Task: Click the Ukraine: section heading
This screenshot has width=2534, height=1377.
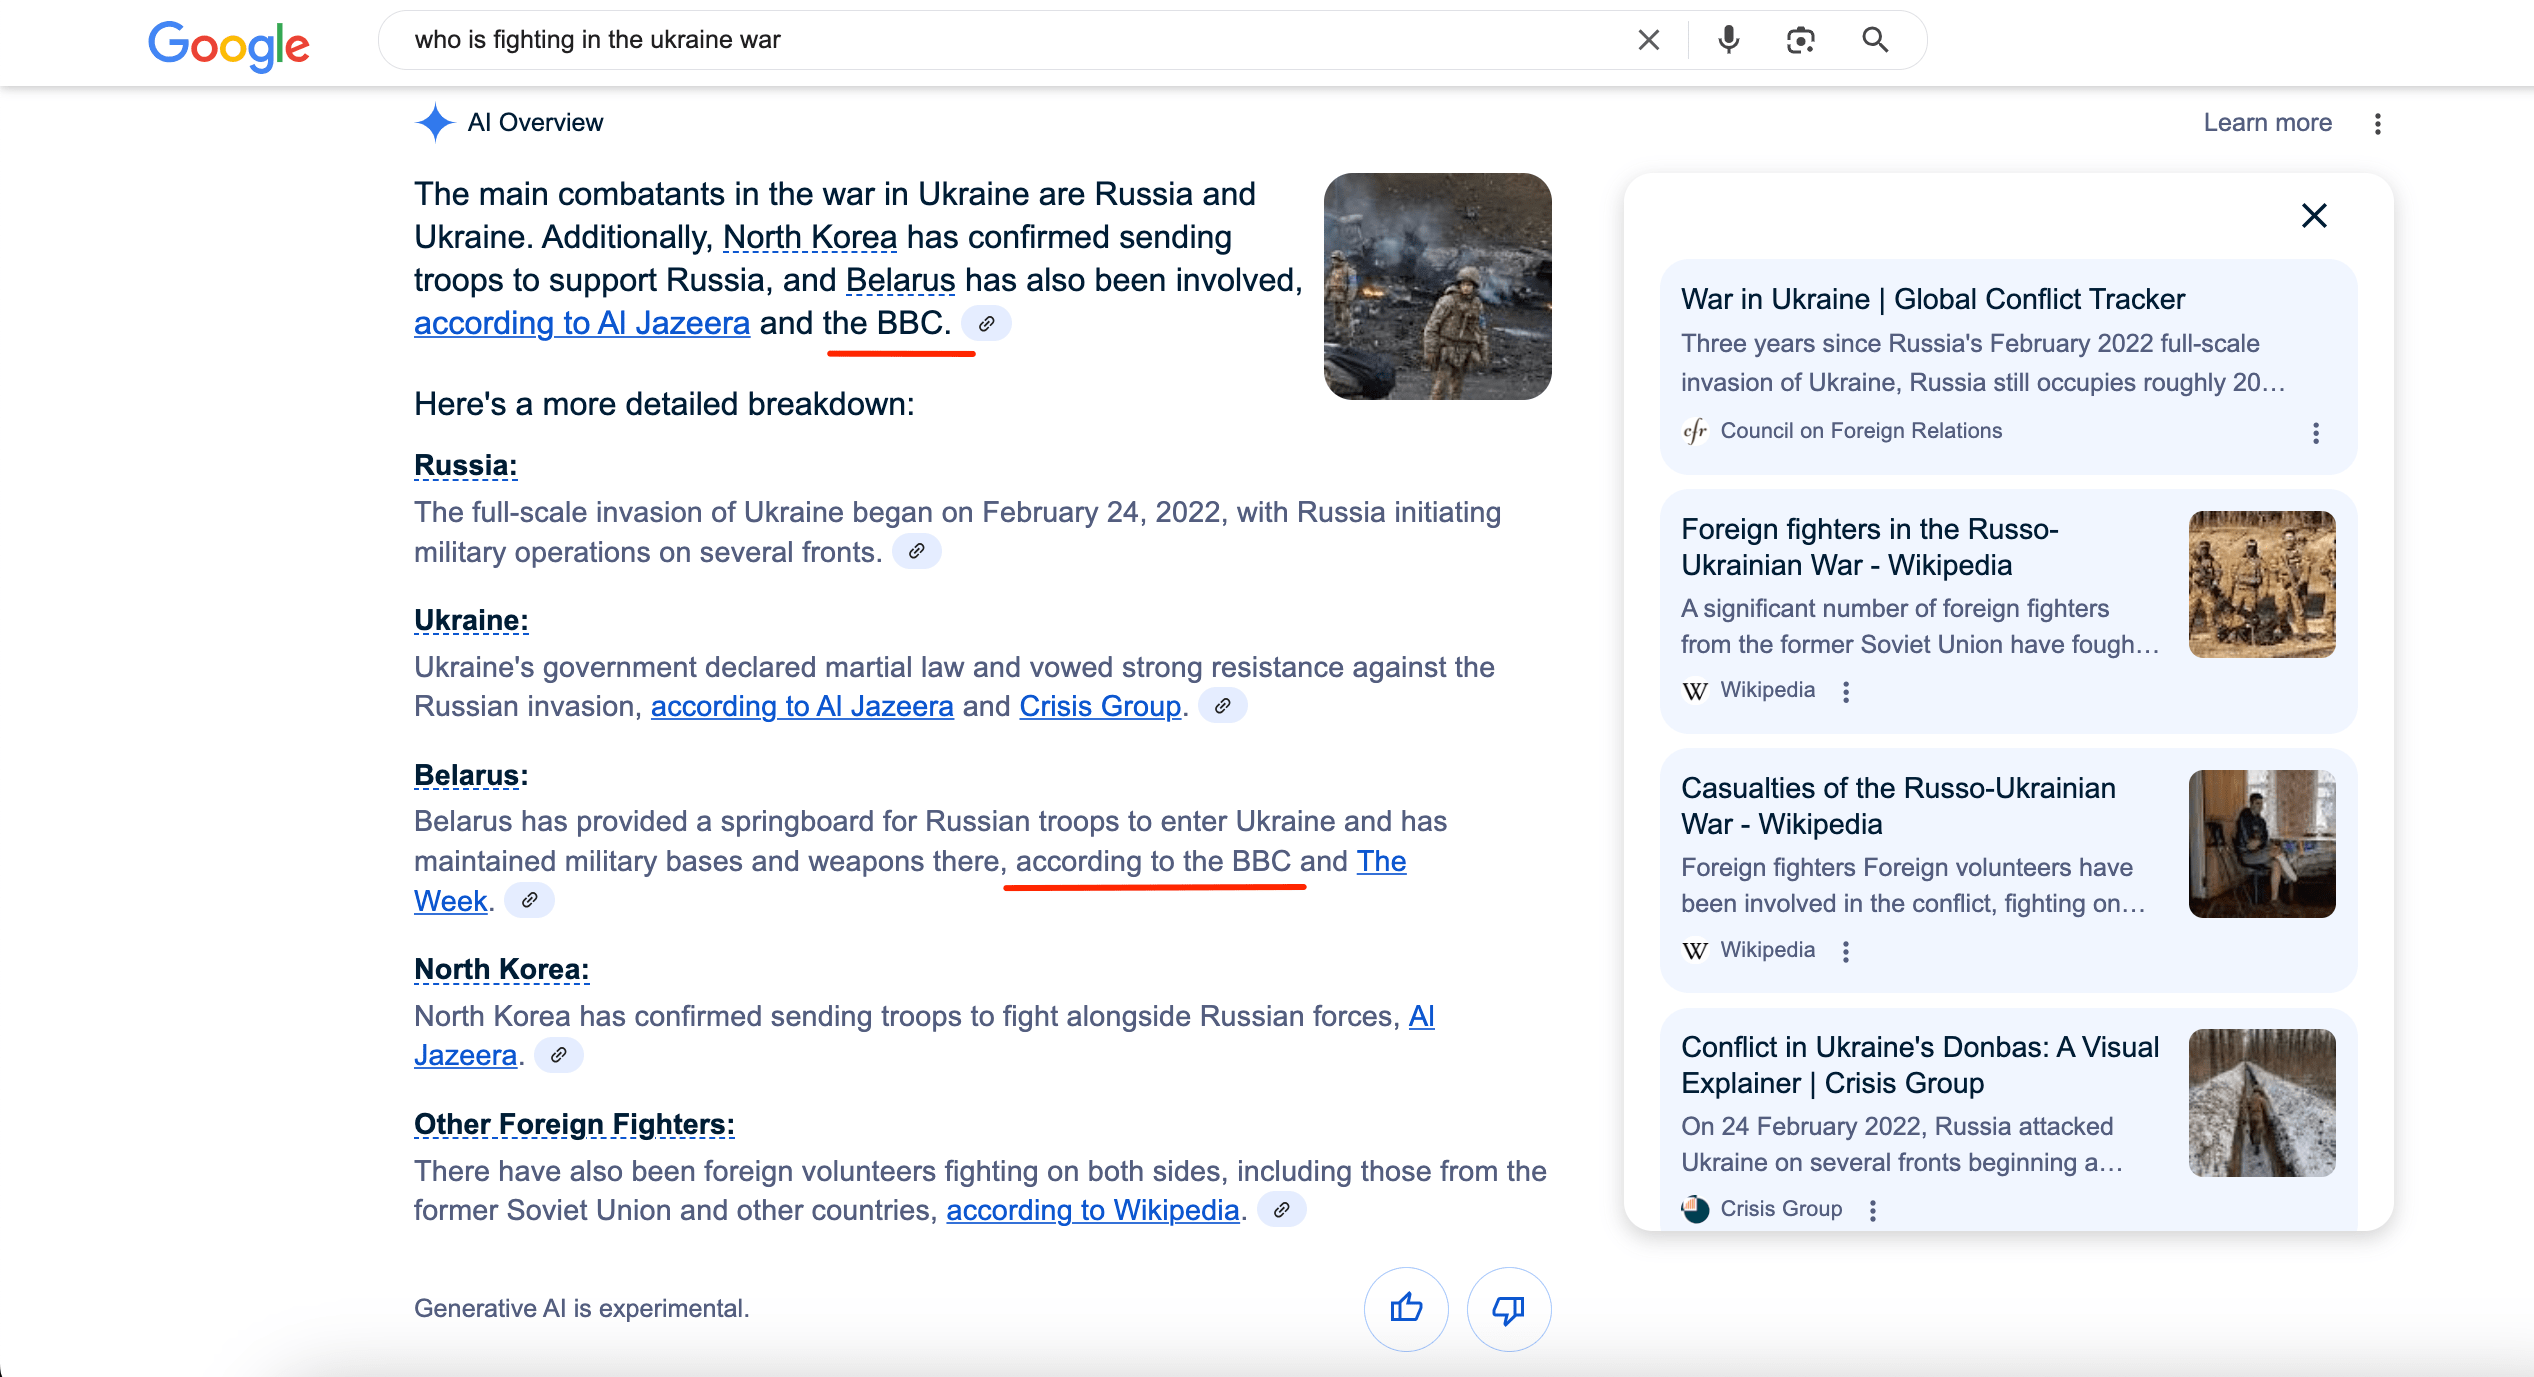Action: coord(471,621)
